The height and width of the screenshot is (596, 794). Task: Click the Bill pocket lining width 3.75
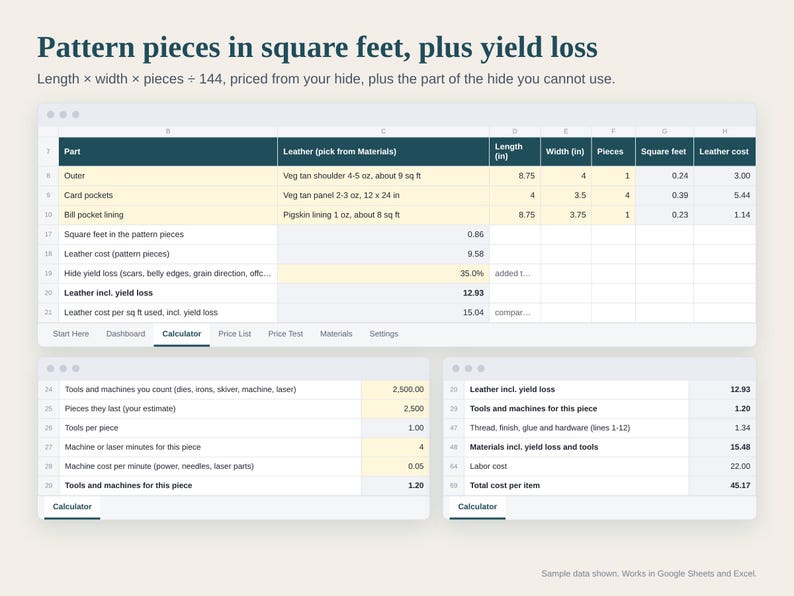point(566,215)
